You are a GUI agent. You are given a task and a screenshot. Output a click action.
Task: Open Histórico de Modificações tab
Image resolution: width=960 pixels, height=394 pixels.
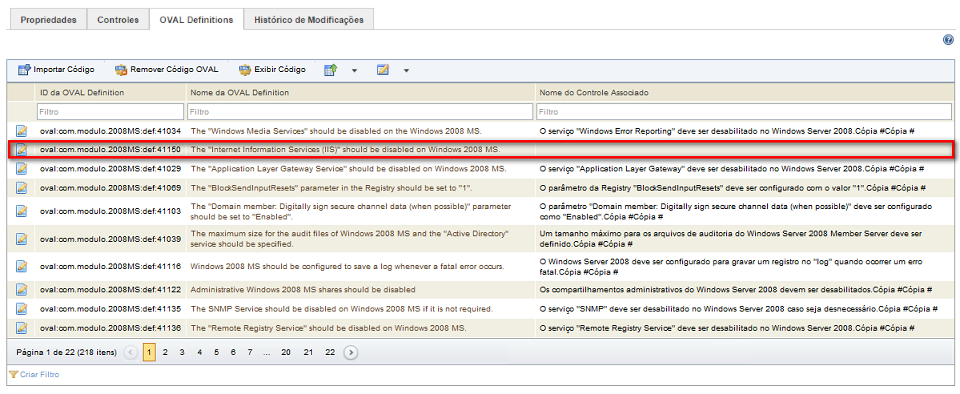pyautogui.click(x=309, y=20)
